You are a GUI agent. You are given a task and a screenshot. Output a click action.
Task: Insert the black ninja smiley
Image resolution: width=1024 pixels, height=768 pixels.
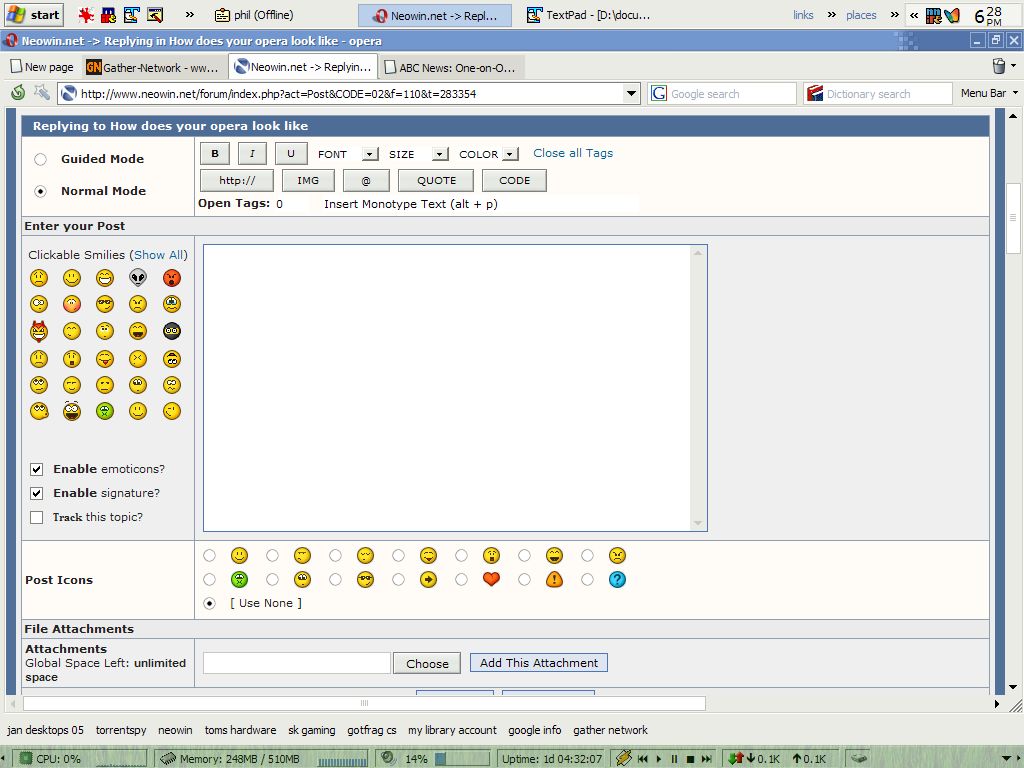[x=172, y=331]
